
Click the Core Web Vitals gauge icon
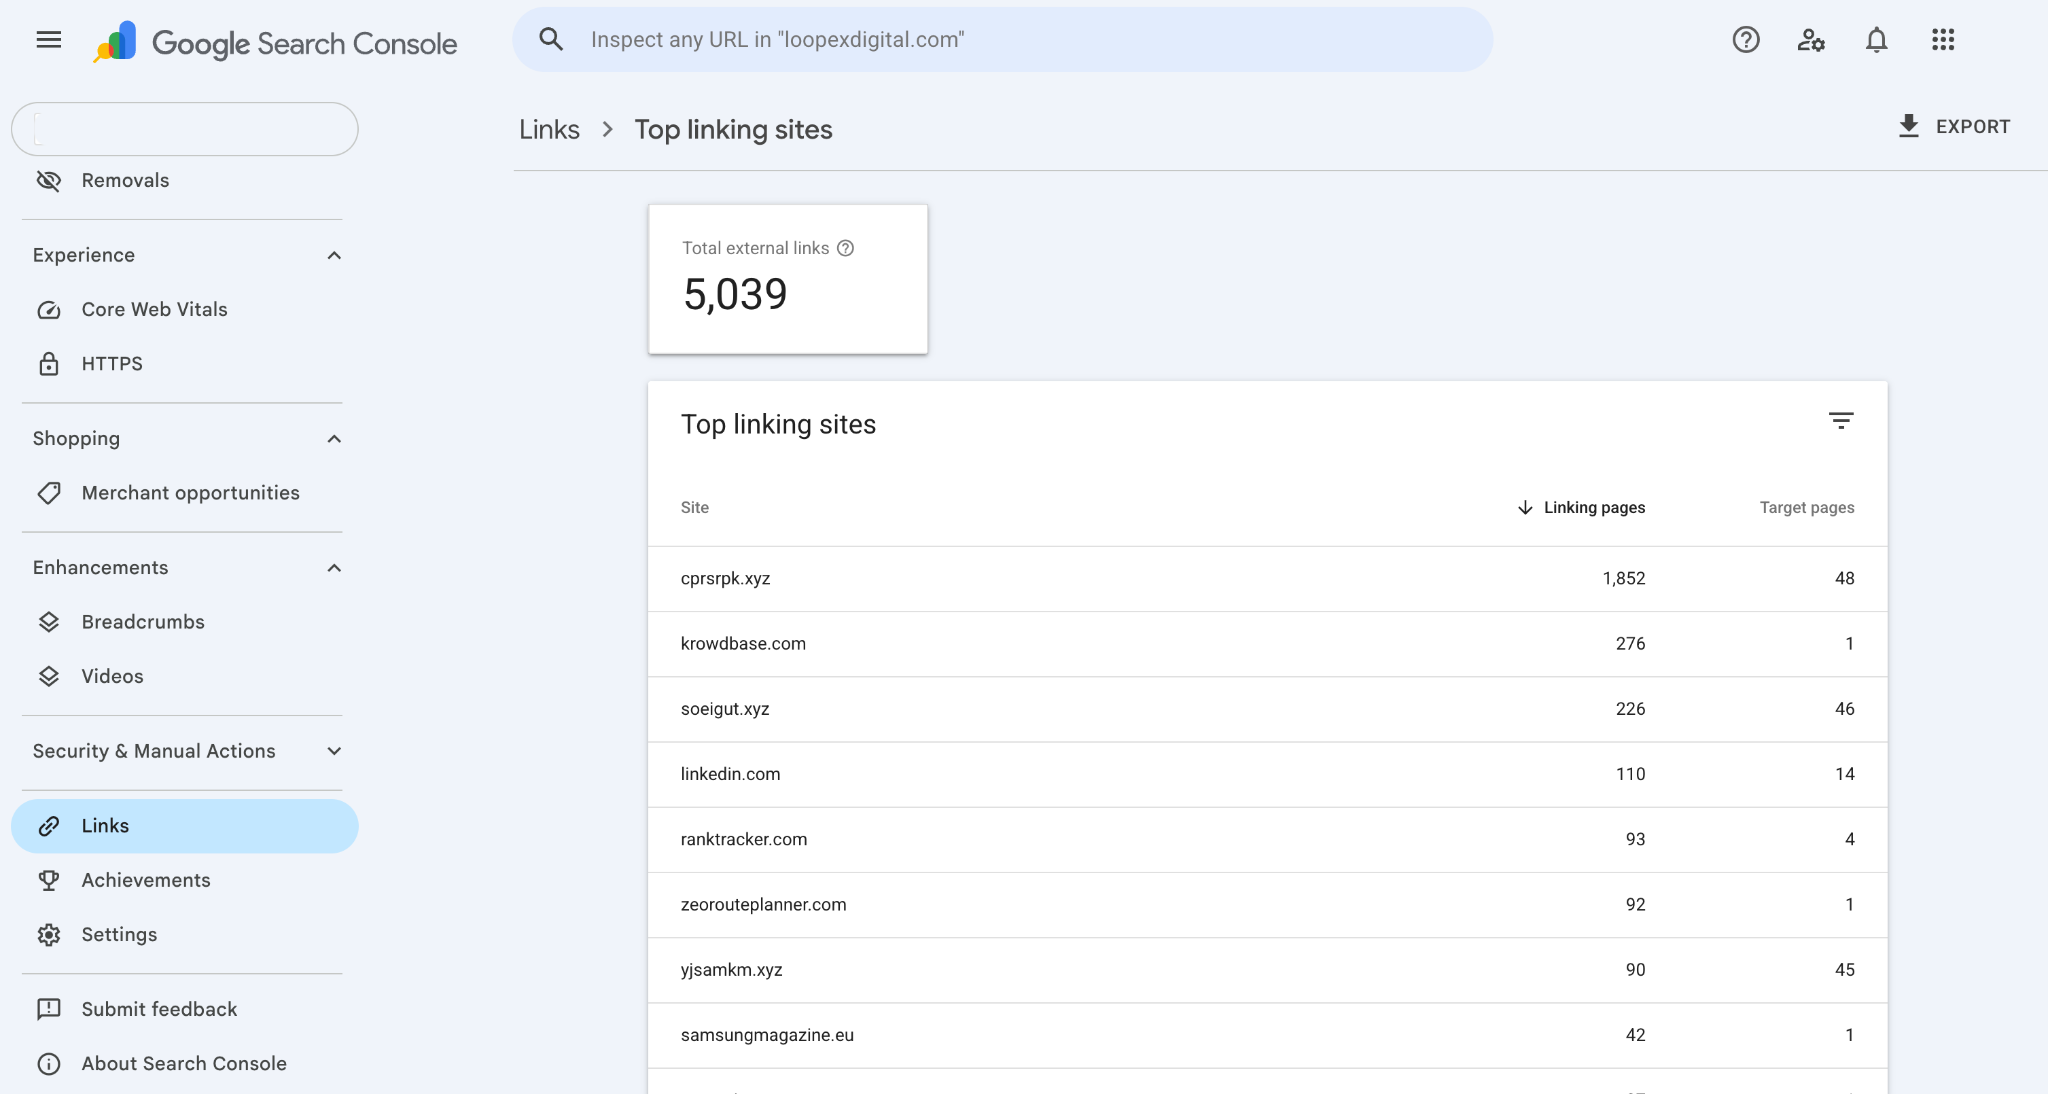49,310
